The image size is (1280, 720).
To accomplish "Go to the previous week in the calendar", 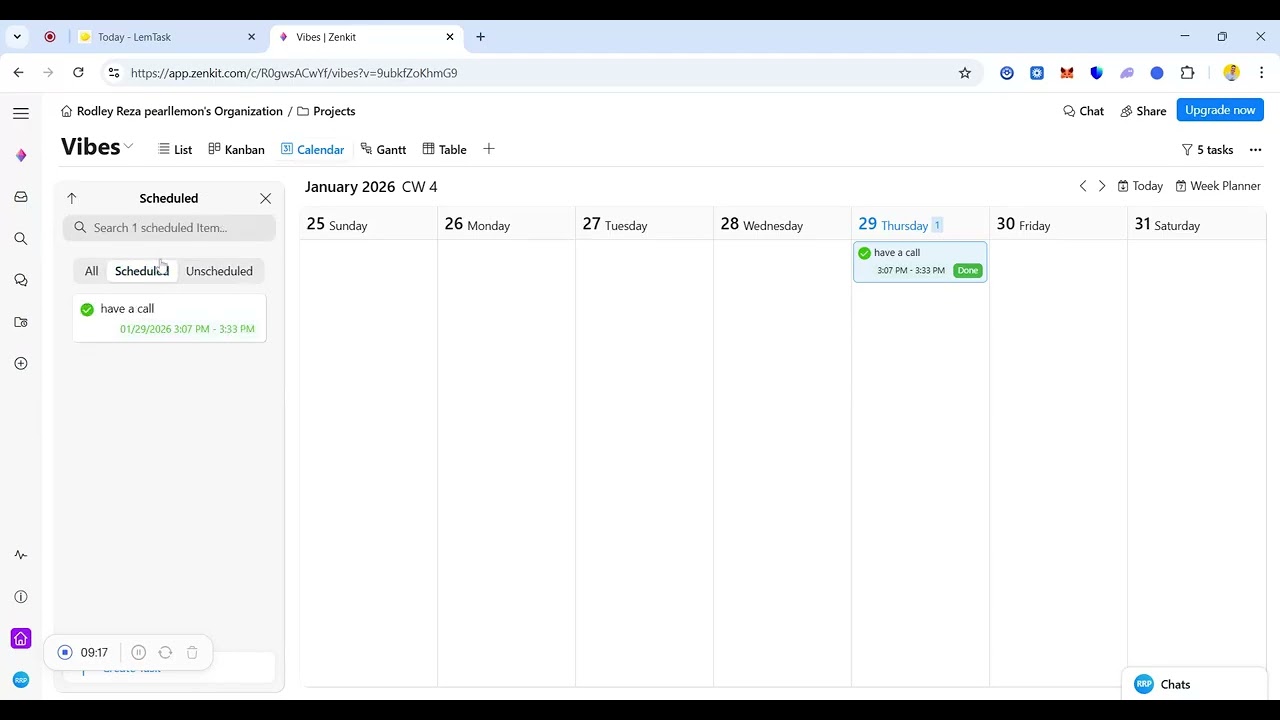I will (1083, 186).
